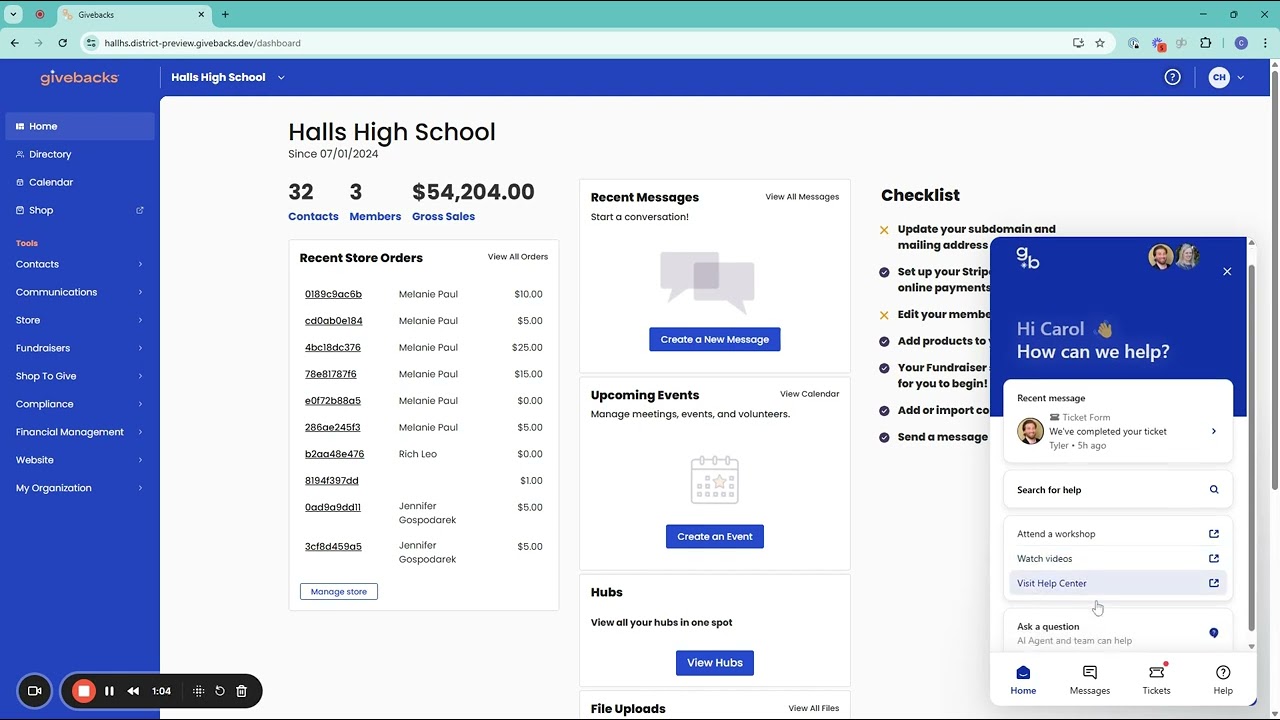
Task: Stop the screen recording with red stop button
Action: (x=84, y=691)
